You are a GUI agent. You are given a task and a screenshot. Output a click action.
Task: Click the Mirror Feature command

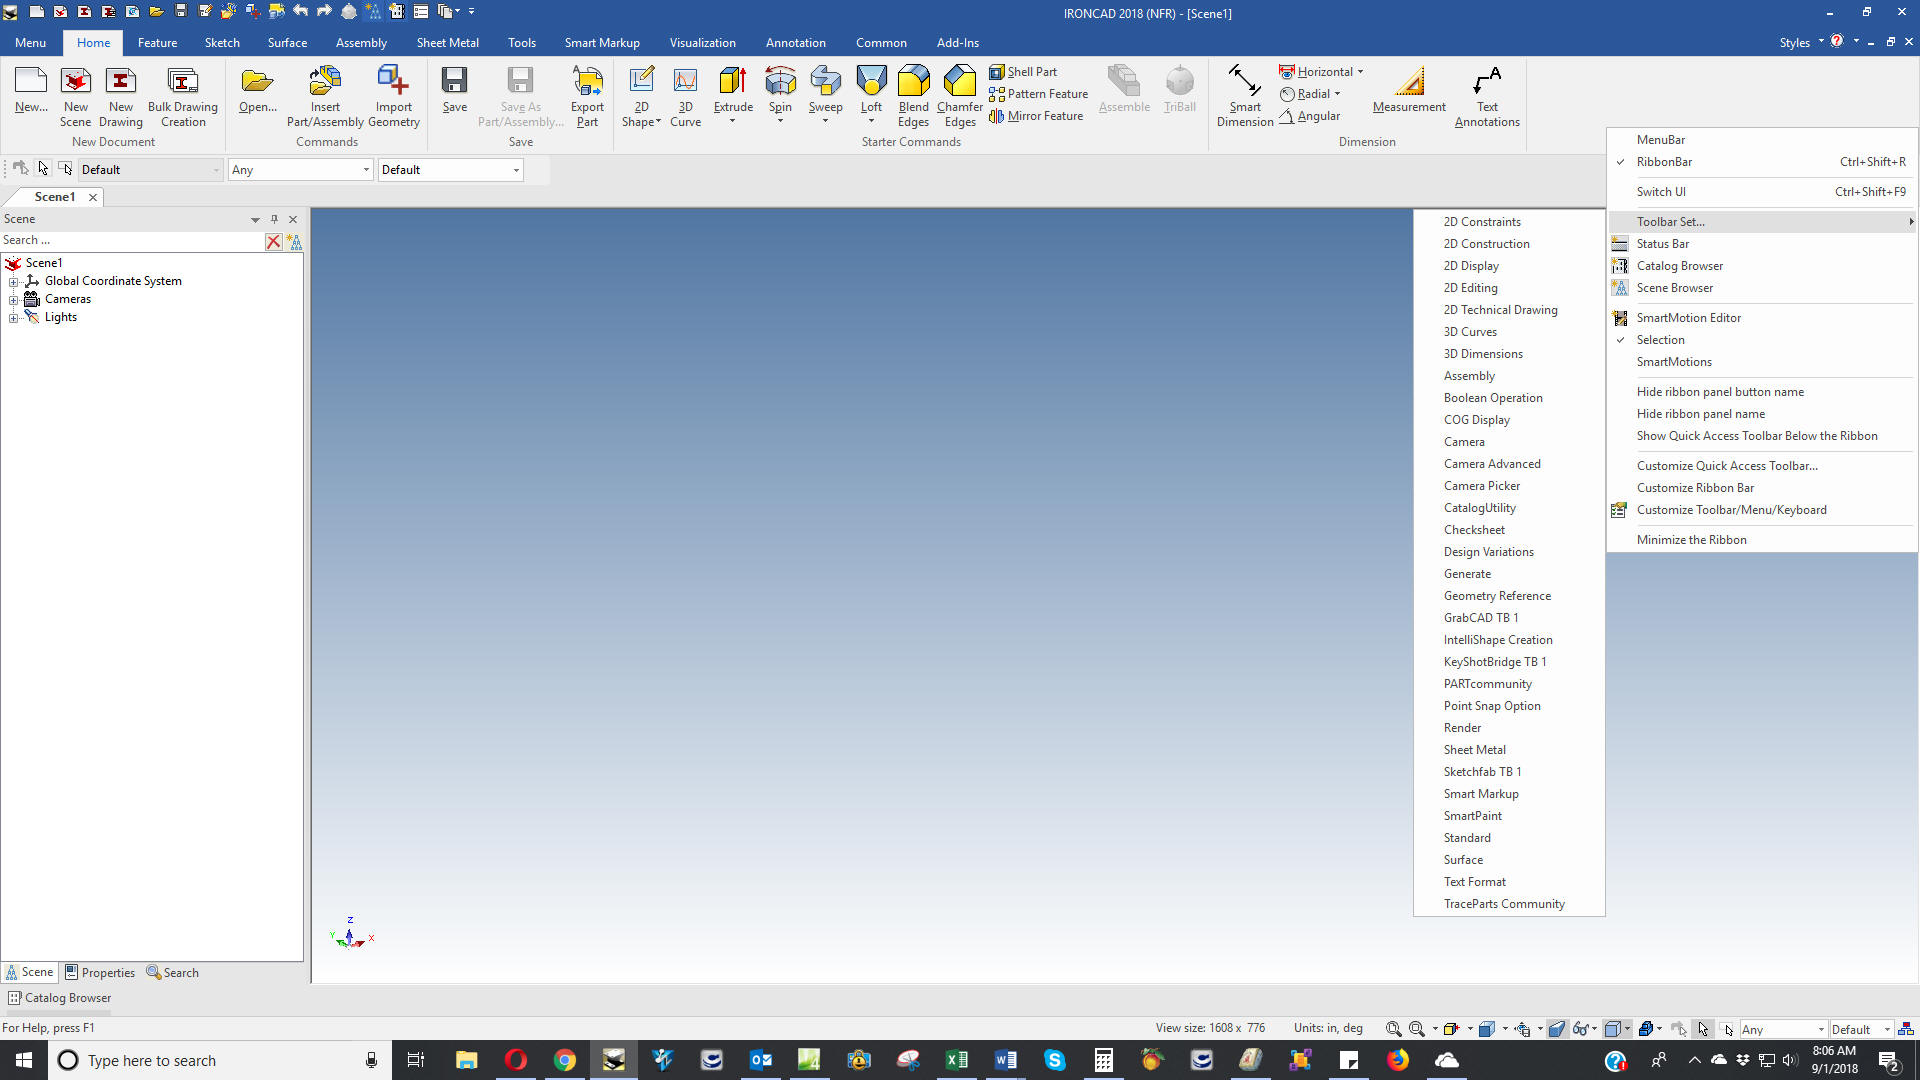pyautogui.click(x=1036, y=116)
